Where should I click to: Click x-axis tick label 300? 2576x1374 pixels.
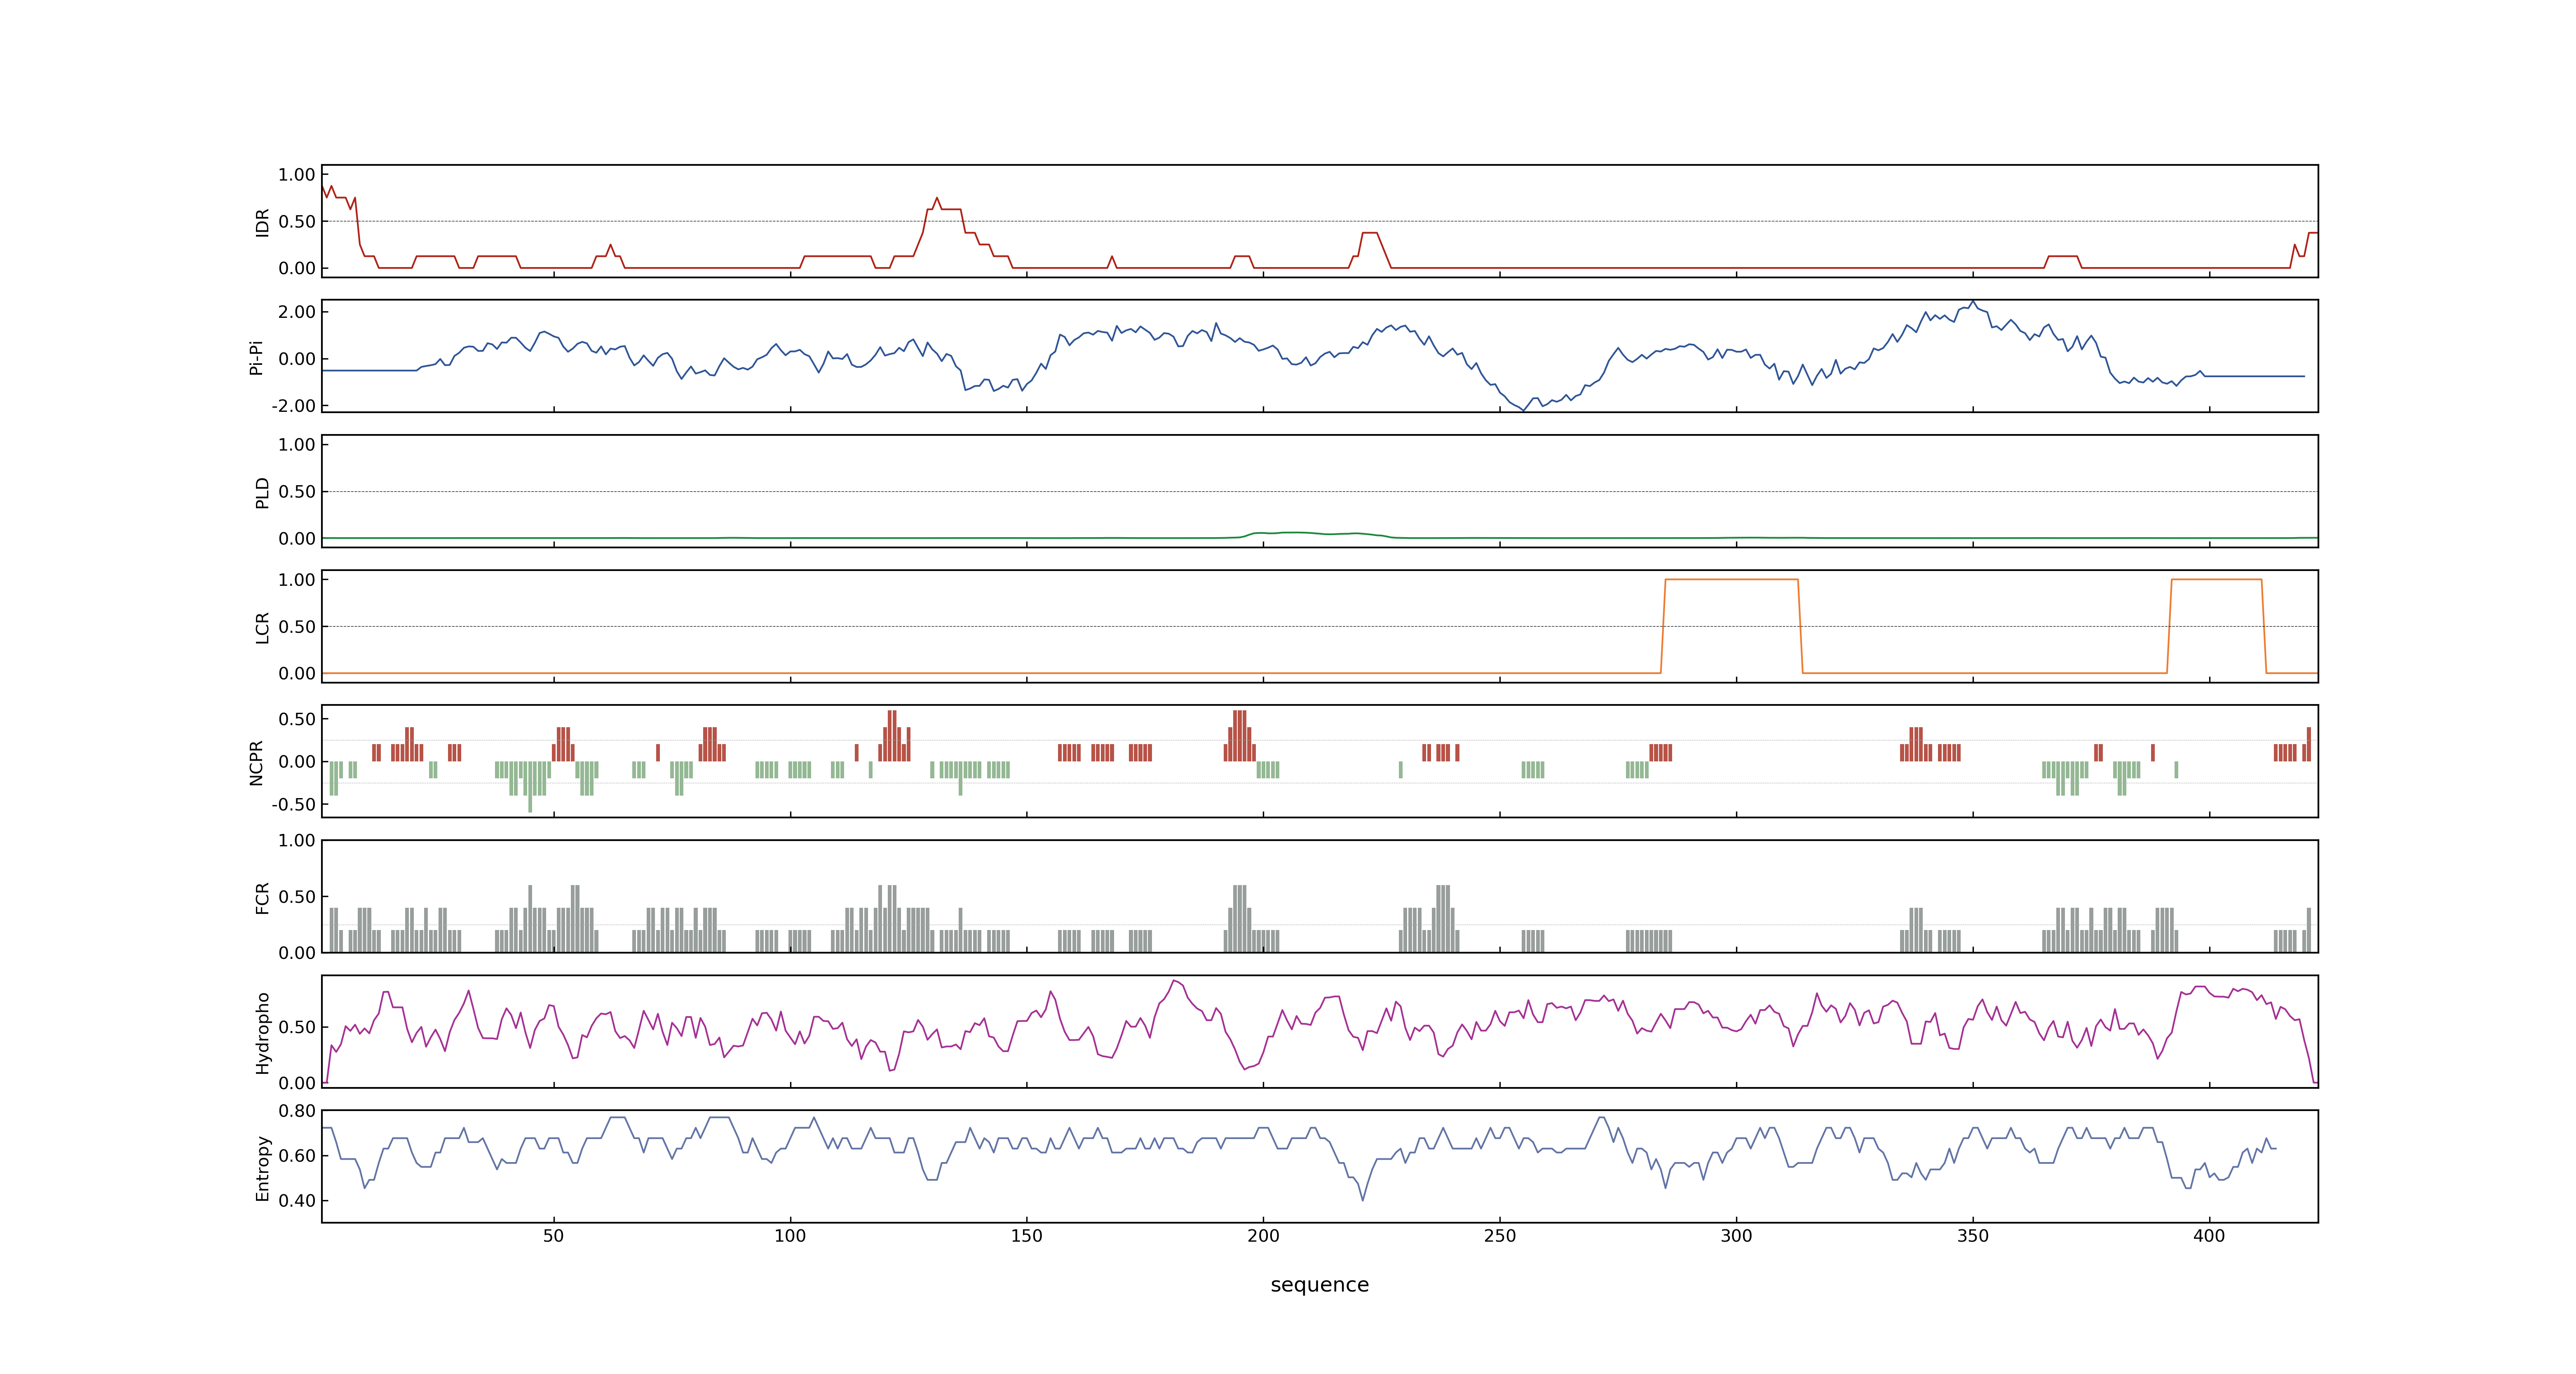point(1736,1236)
